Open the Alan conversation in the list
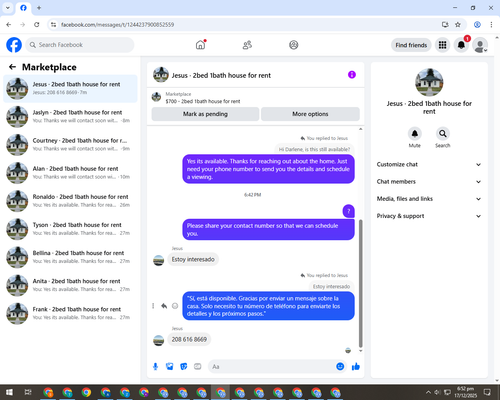The width and height of the screenshot is (500, 400). click(x=70, y=173)
